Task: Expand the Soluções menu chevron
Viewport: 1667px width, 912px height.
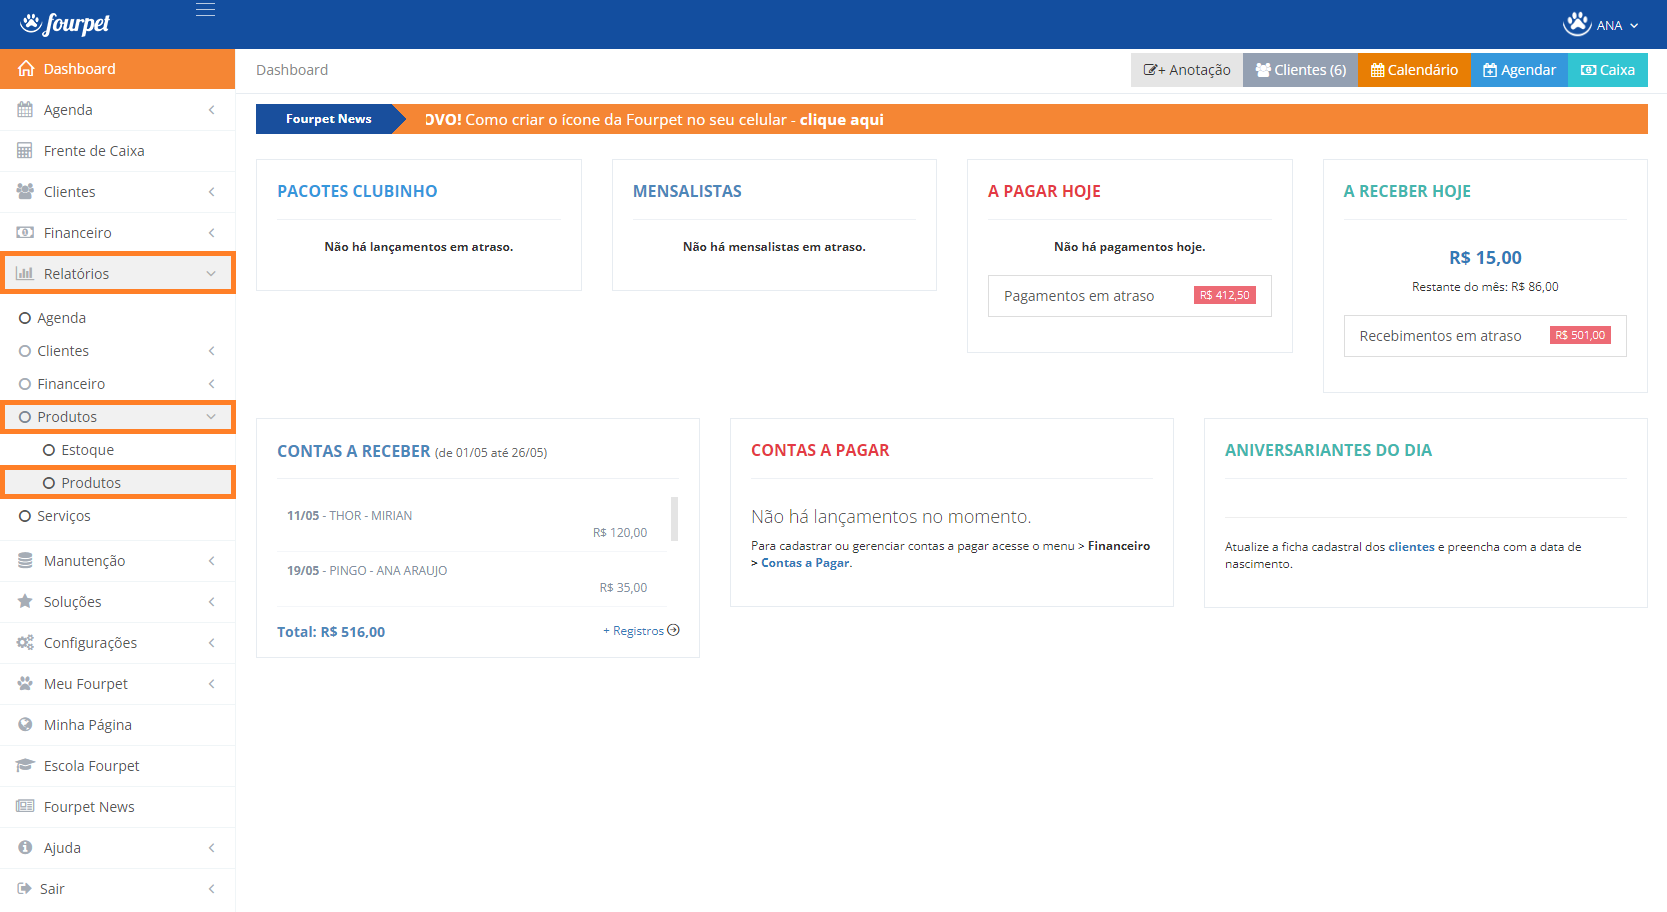Action: 212,602
